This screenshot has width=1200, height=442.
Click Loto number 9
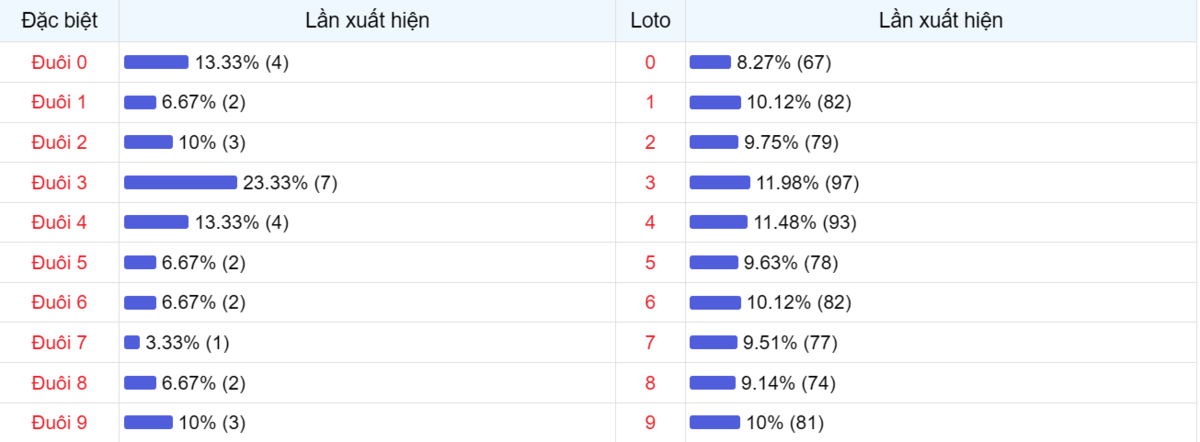coord(650,423)
